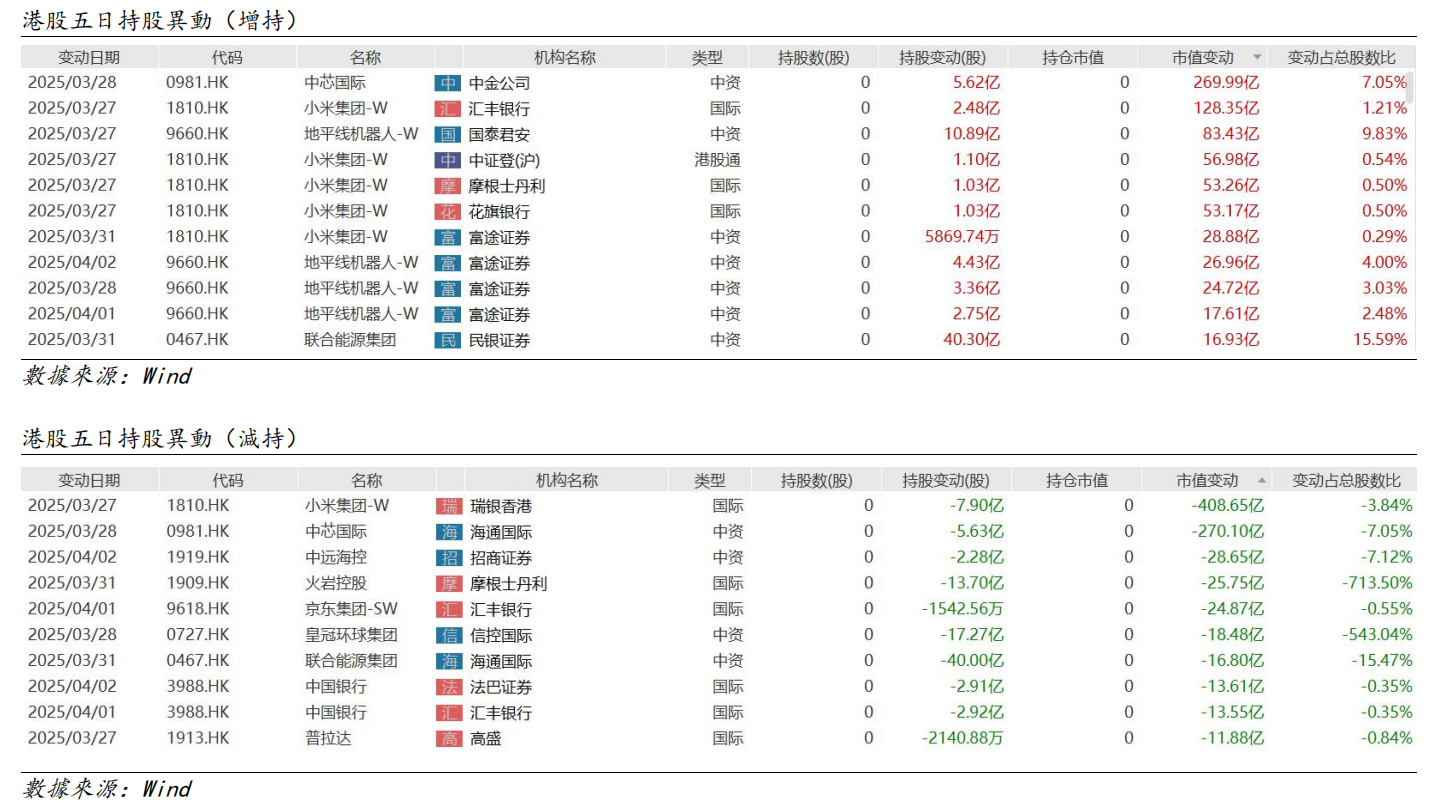Click the 富途证券 badge in the 26.96亿 row
This screenshot has width=1430, height=804.
point(449,263)
